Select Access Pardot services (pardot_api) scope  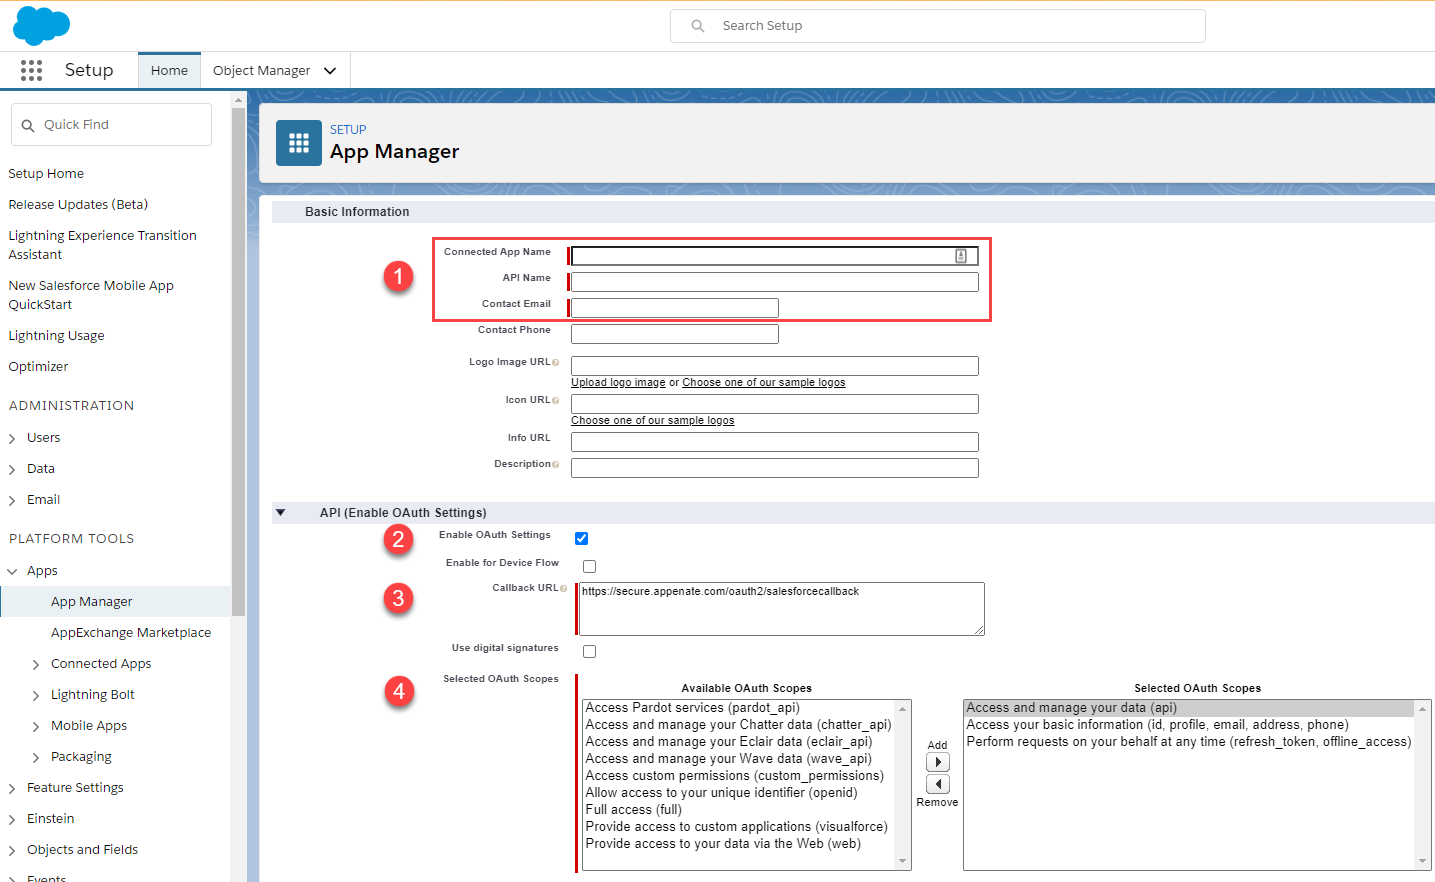[692, 708]
